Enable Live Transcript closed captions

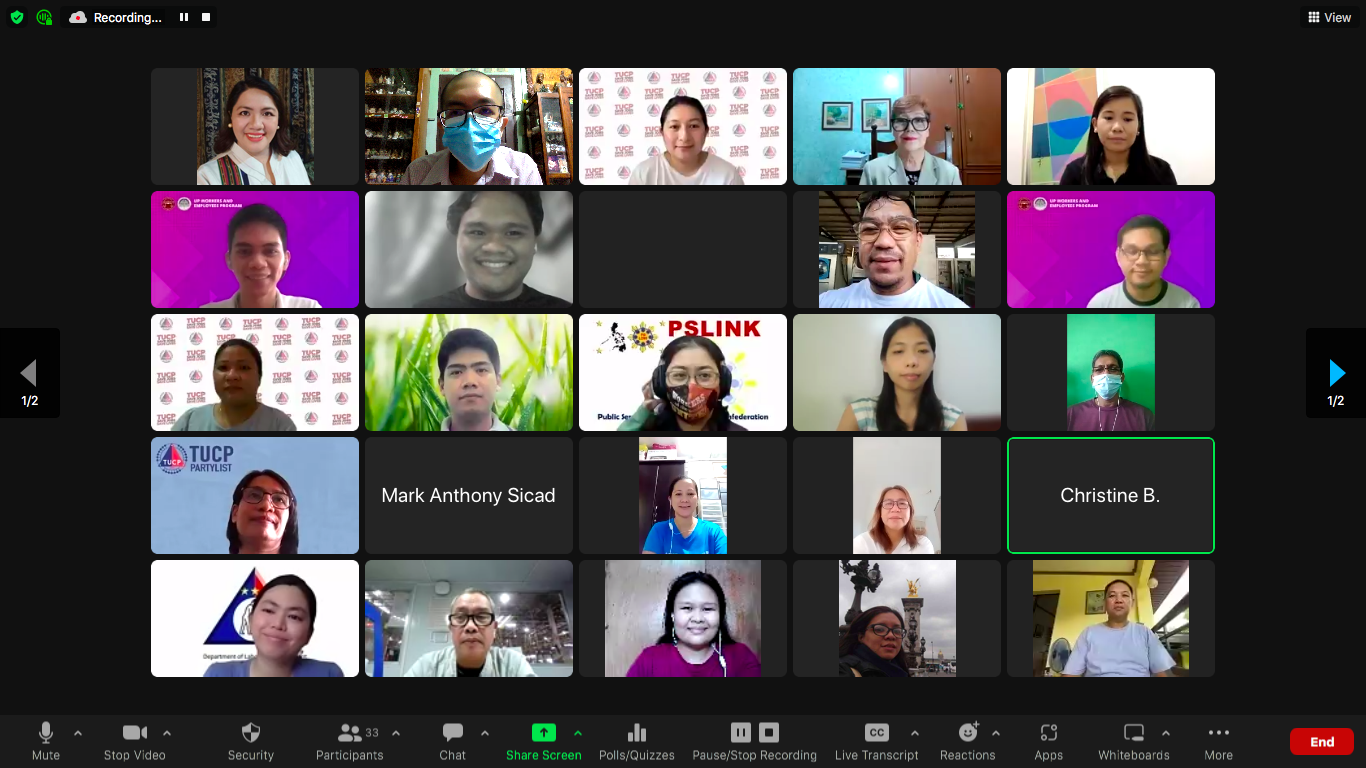tap(876, 740)
